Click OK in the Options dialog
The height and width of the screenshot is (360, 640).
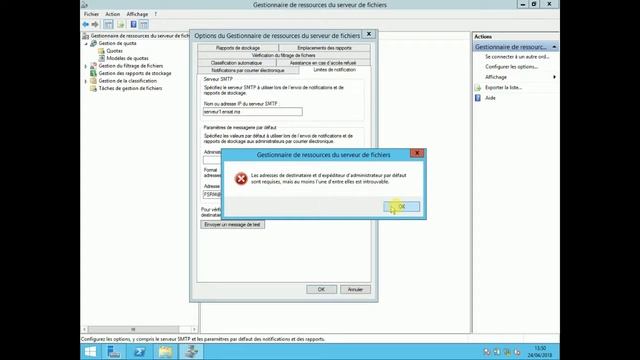pyautogui.click(x=322, y=289)
